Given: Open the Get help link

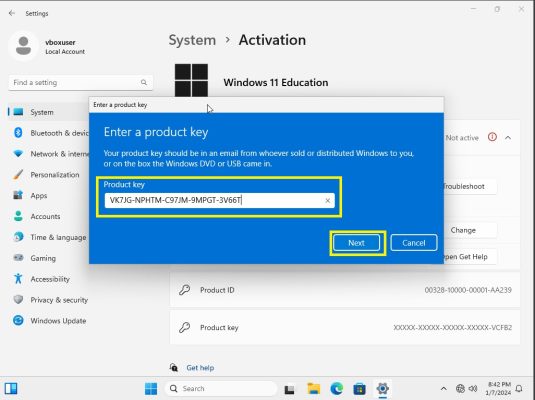Looking at the screenshot, I should coord(200,368).
